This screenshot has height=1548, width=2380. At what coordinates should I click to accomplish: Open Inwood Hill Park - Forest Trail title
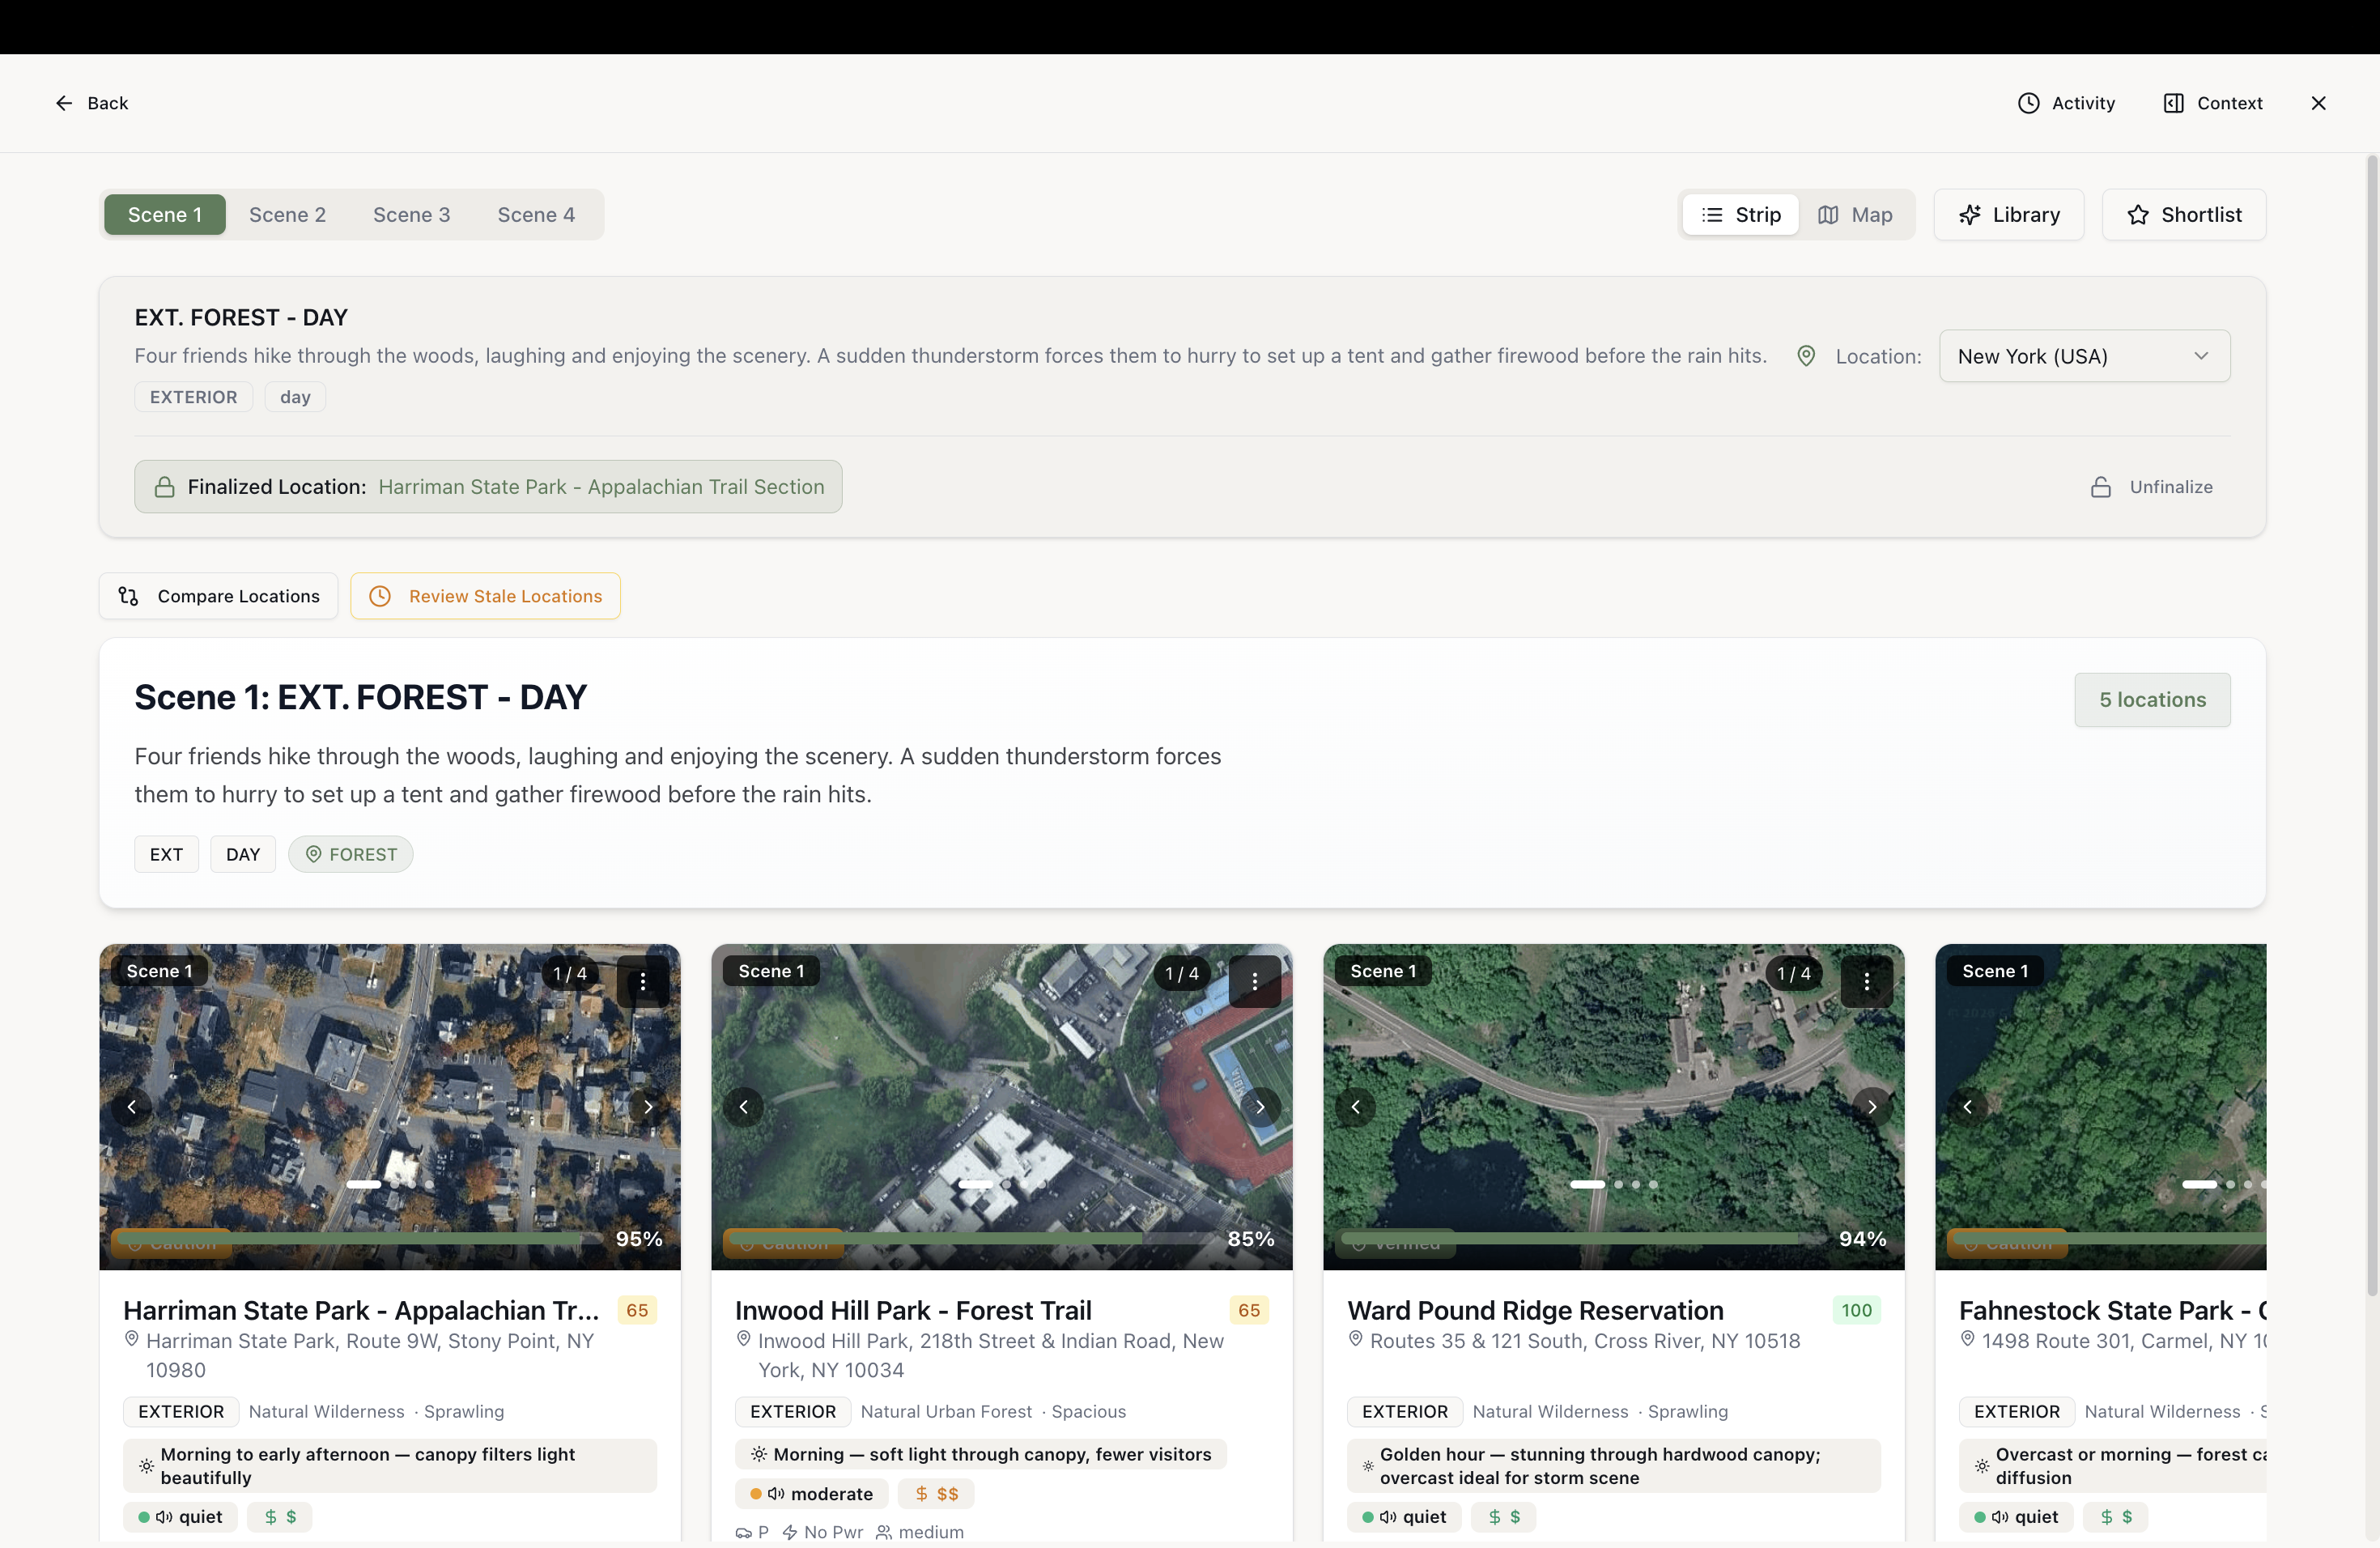click(x=913, y=1310)
